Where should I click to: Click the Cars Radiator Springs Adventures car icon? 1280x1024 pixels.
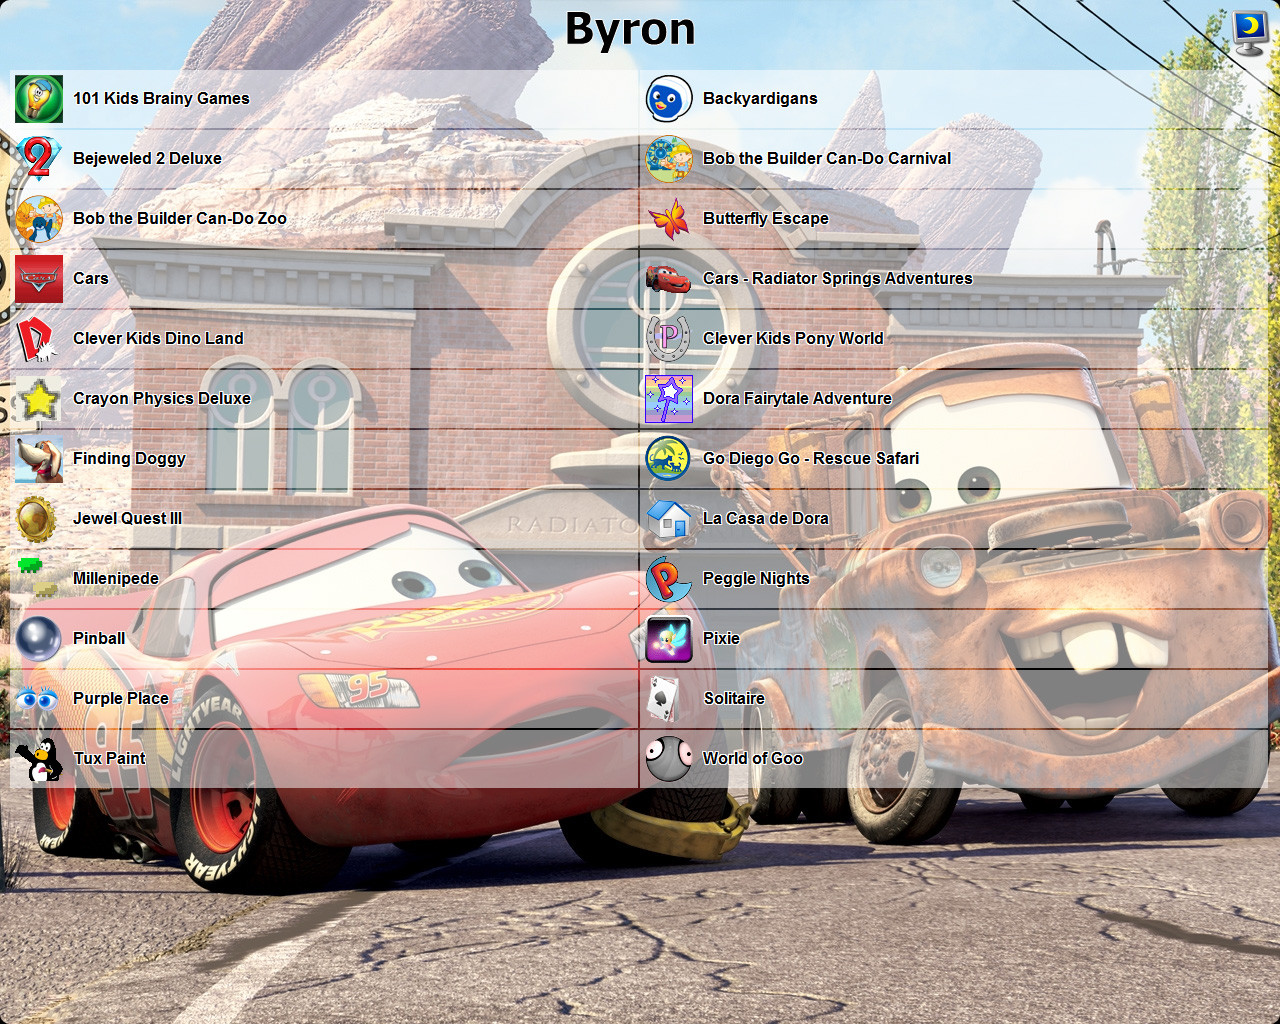pyautogui.click(x=669, y=279)
